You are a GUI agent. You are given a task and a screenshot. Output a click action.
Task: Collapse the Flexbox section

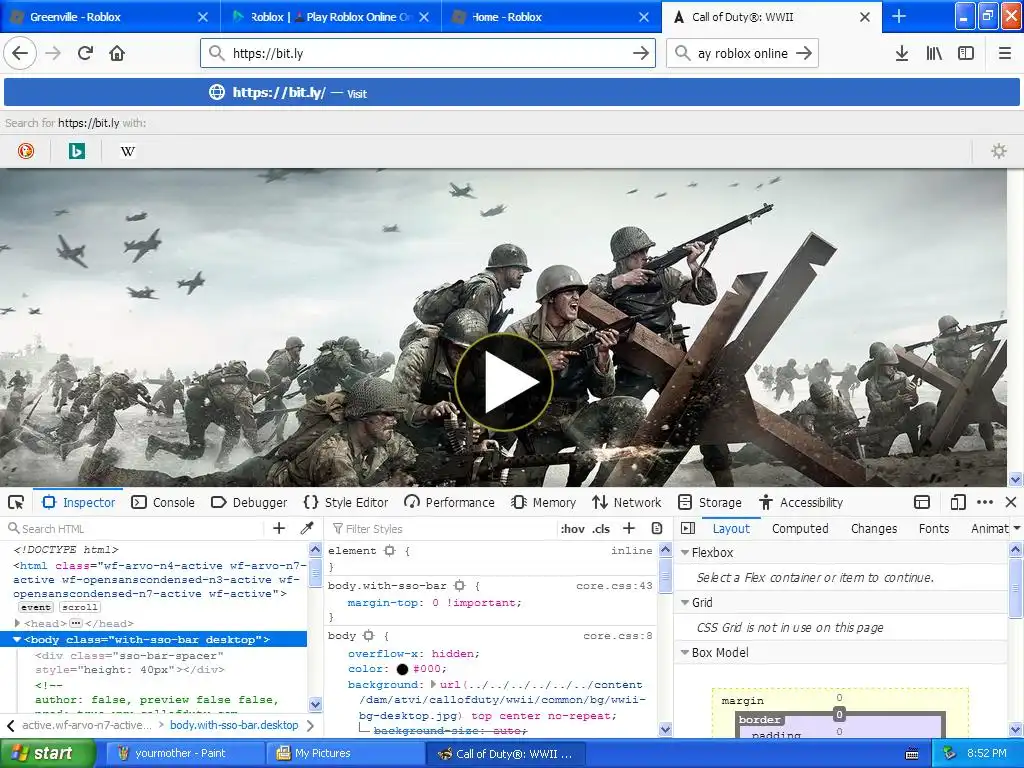[x=685, y=552]
